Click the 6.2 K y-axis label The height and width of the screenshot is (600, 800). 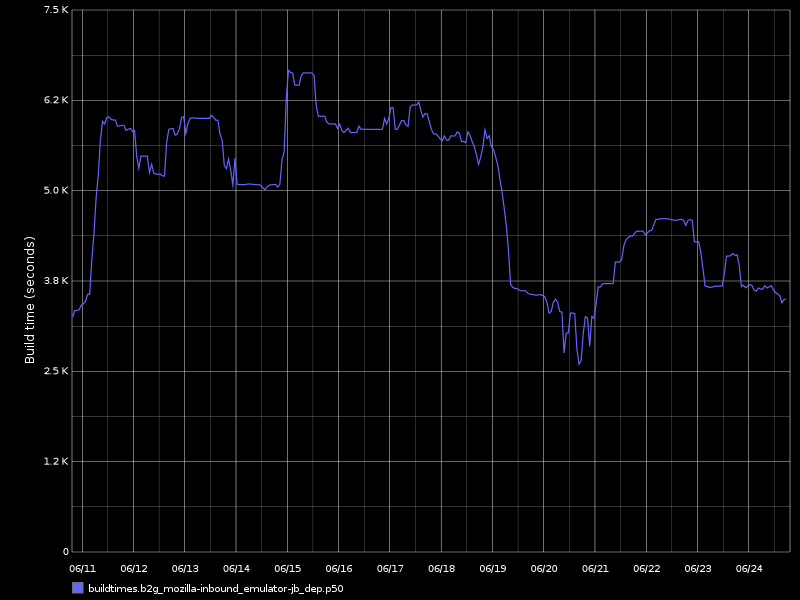[57, 100]
